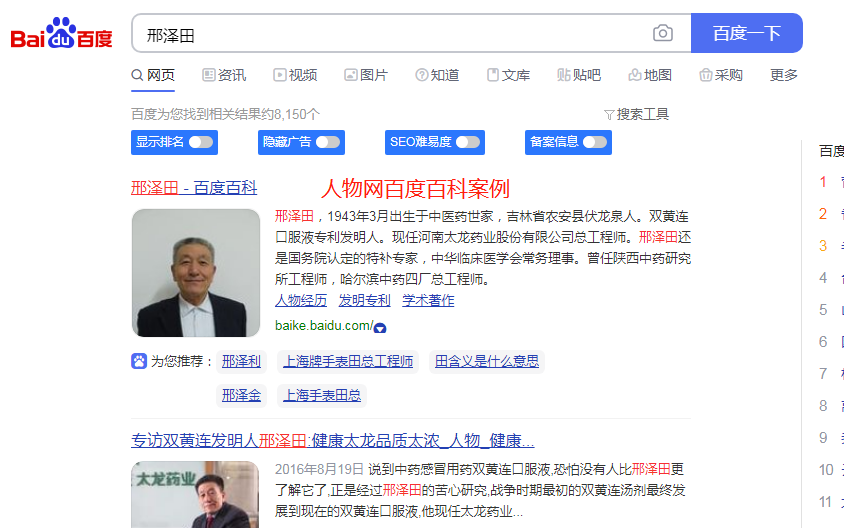Screen dimensions: 844x528
Task: Click the Baidu logo
Action: coord(61,33)
